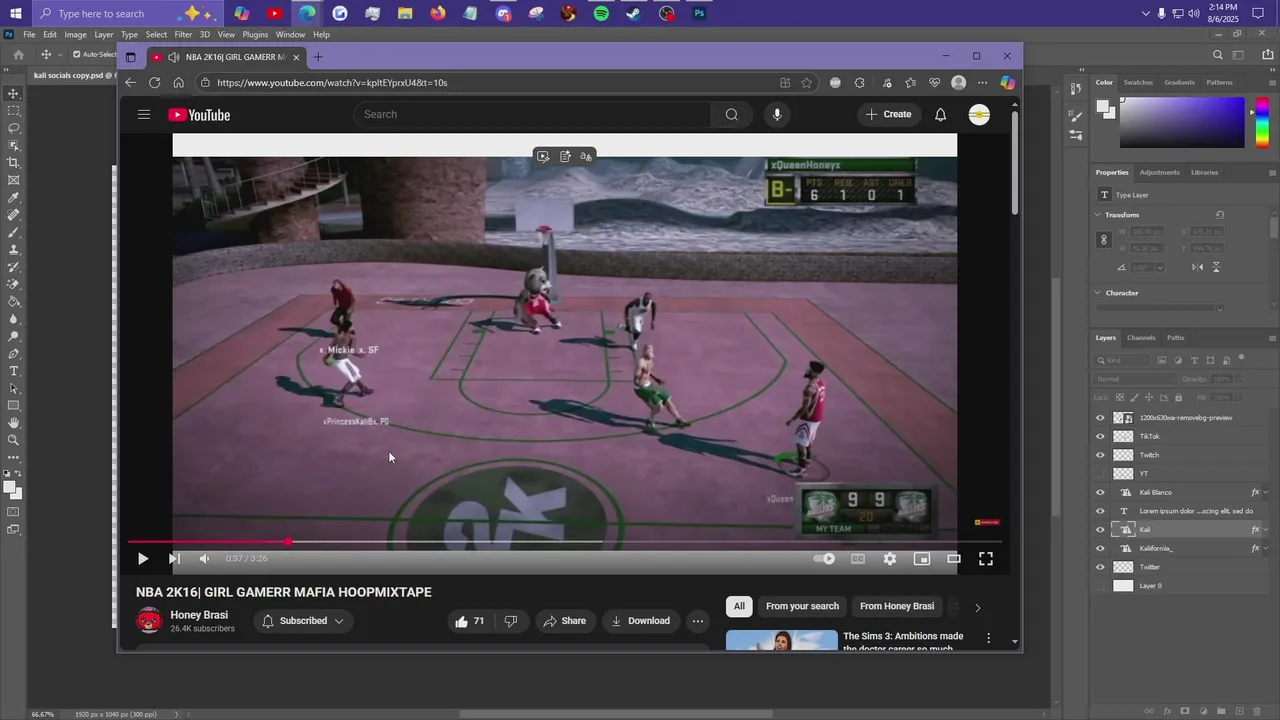
Task: Collapse the Character section in Properties
Action: [1098, 293]
